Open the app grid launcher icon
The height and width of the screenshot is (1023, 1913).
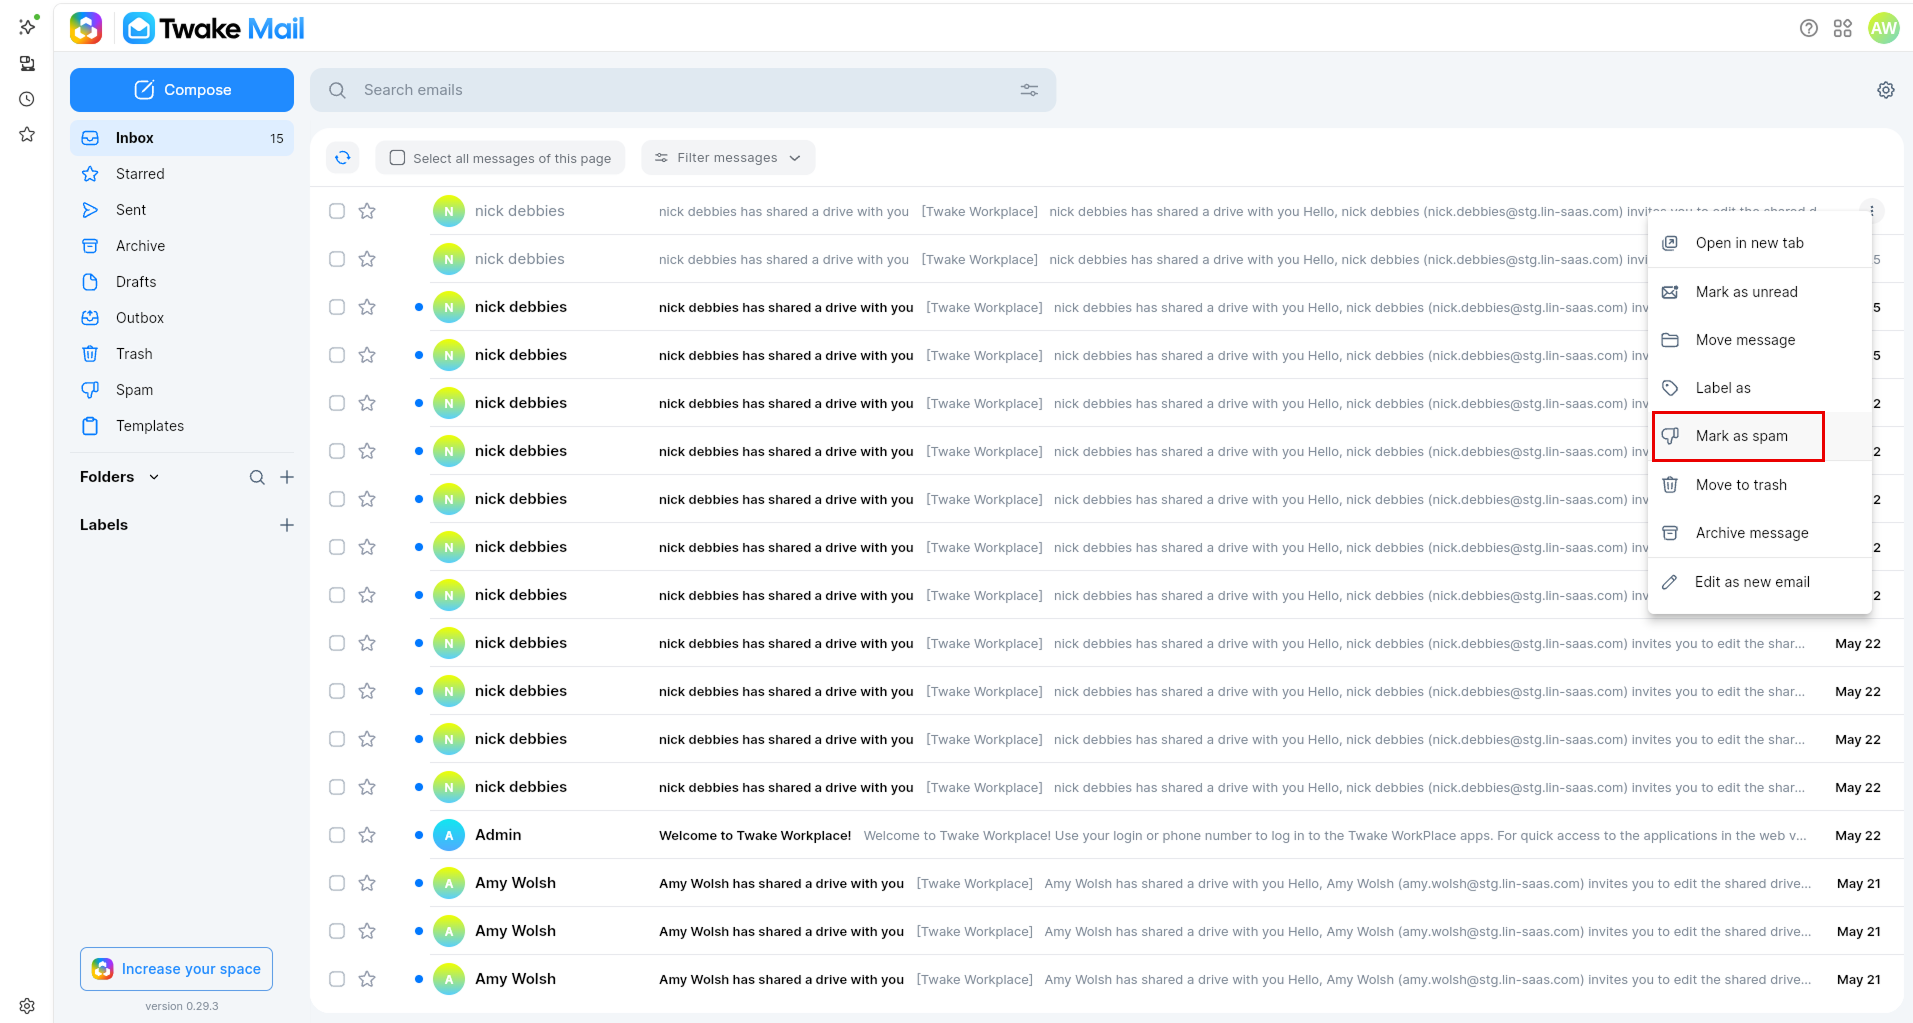[1843, 28]
